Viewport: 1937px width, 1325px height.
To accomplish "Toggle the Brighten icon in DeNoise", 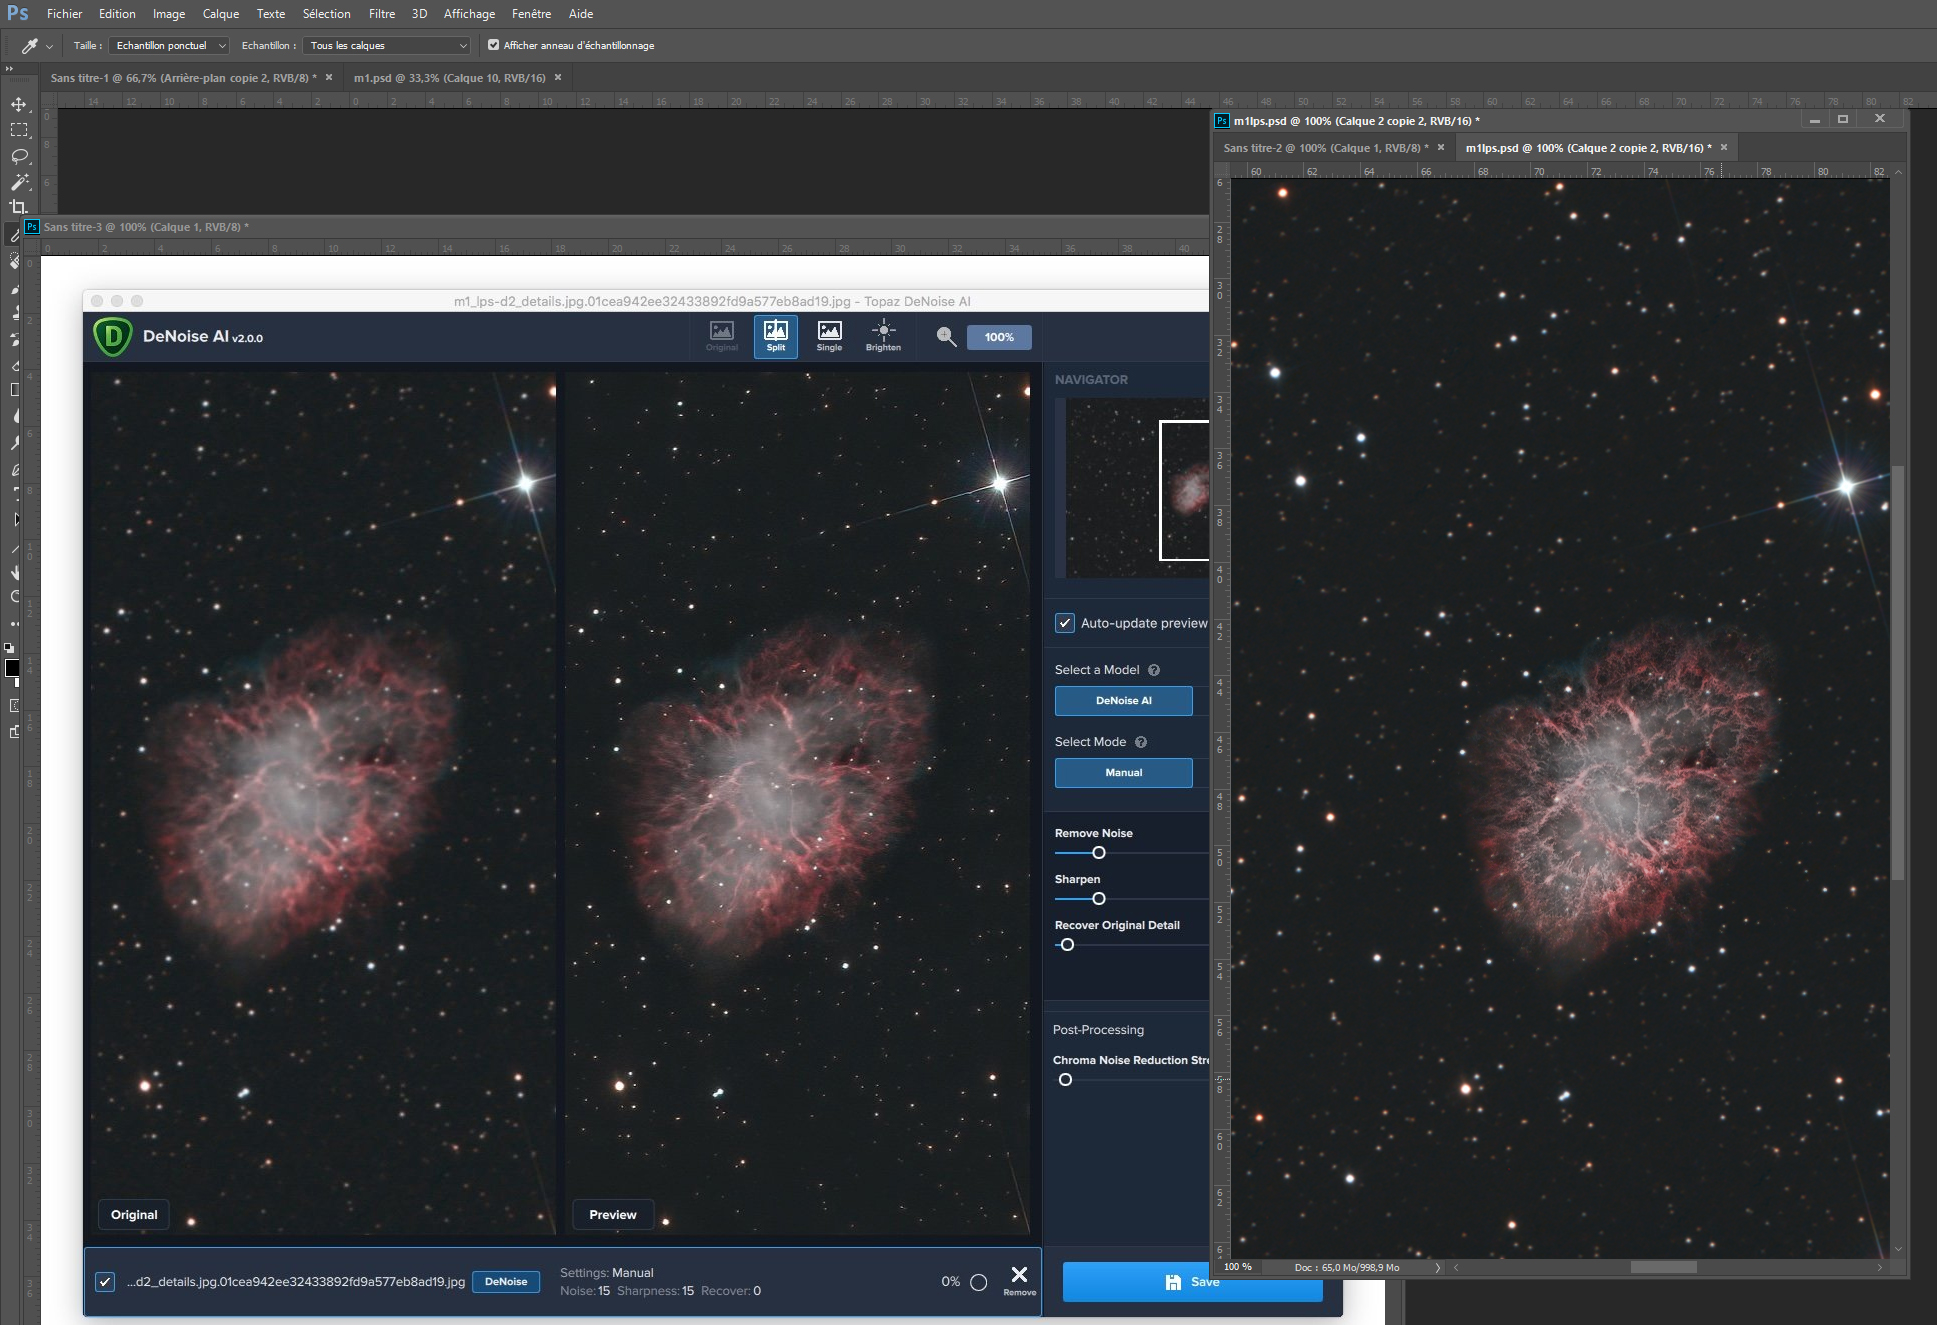I will pos(883,337).
